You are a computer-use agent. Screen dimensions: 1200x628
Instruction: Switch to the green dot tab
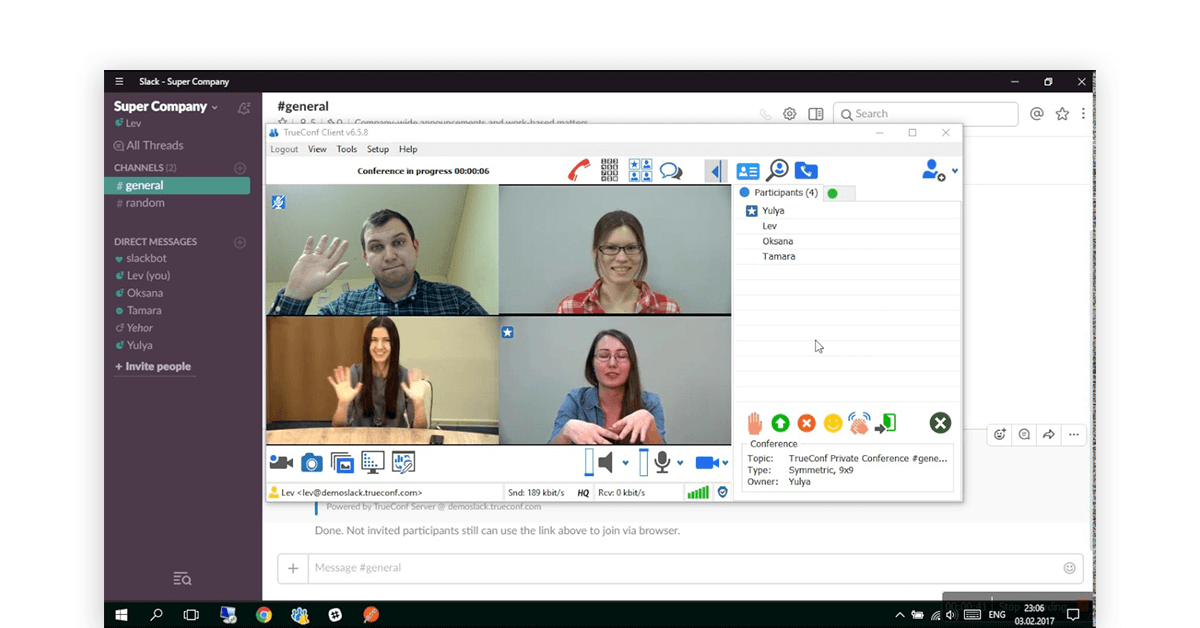point(839,193)
